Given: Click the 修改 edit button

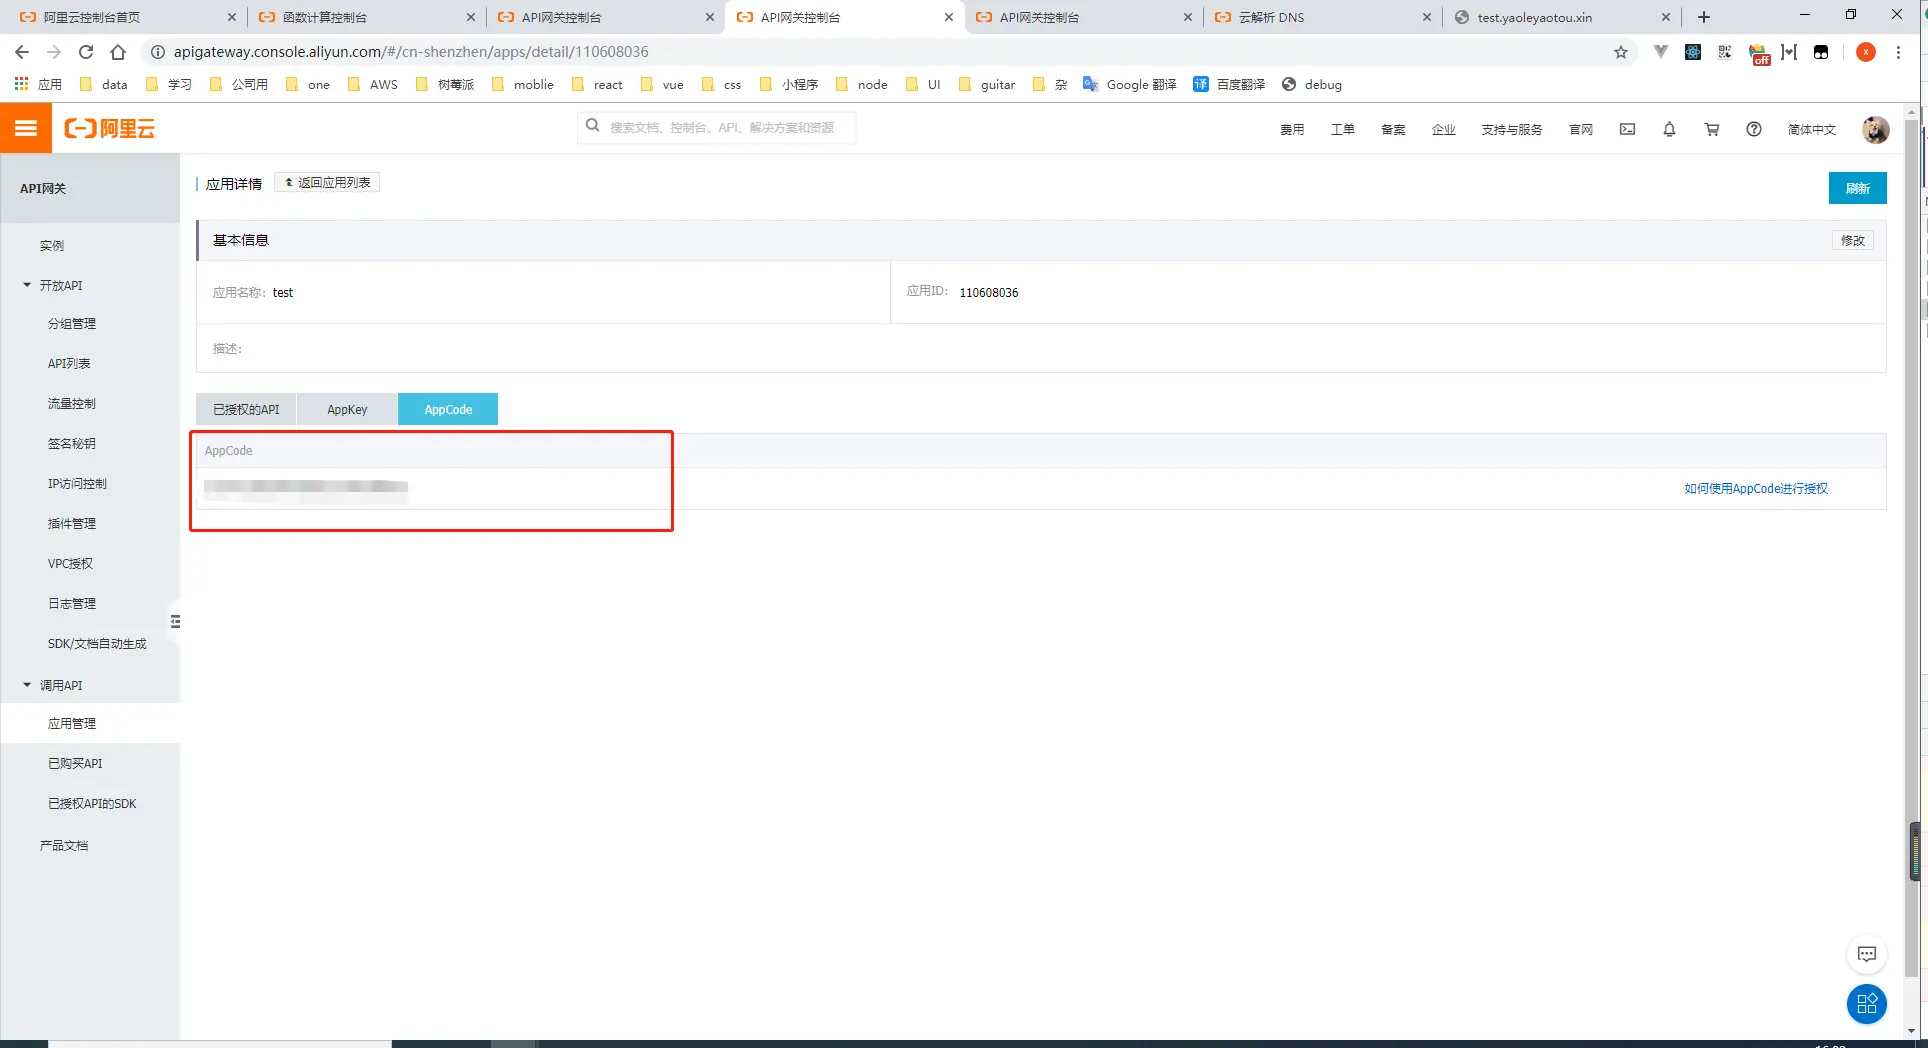Looking at the screenshot, I should point(1852,240).
